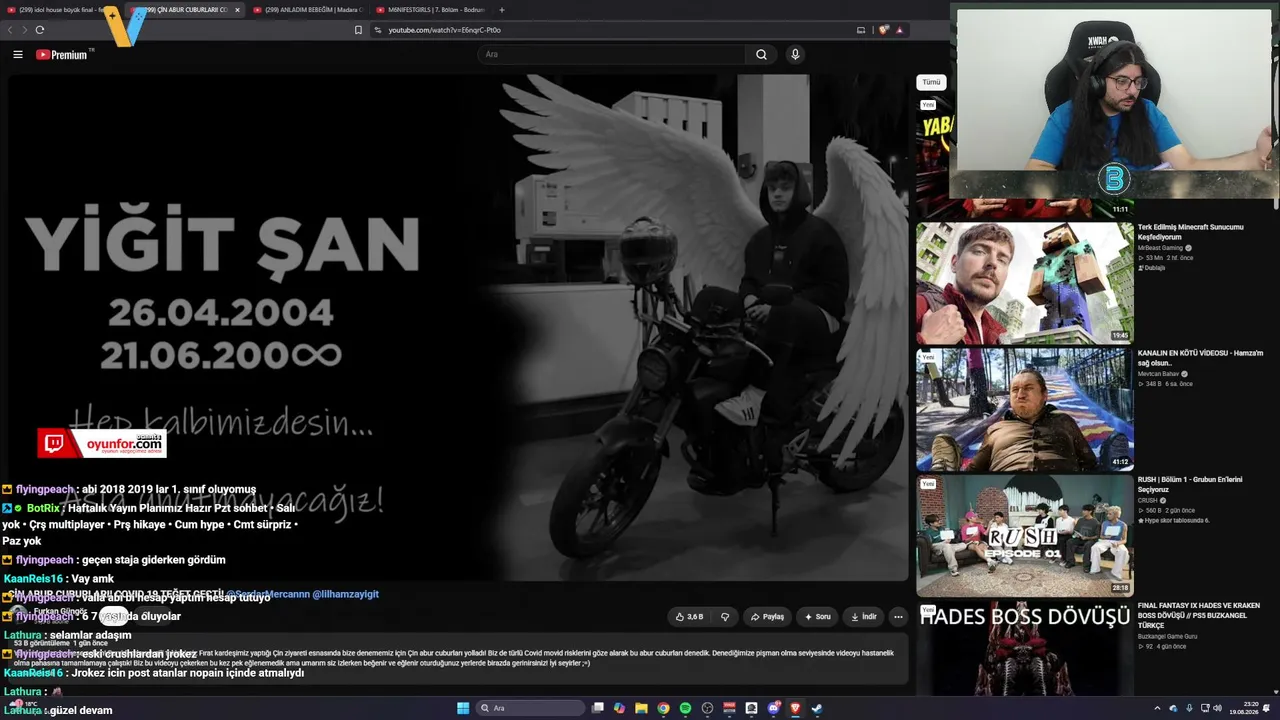Open Discord from the taskbar

click(773, 708)
